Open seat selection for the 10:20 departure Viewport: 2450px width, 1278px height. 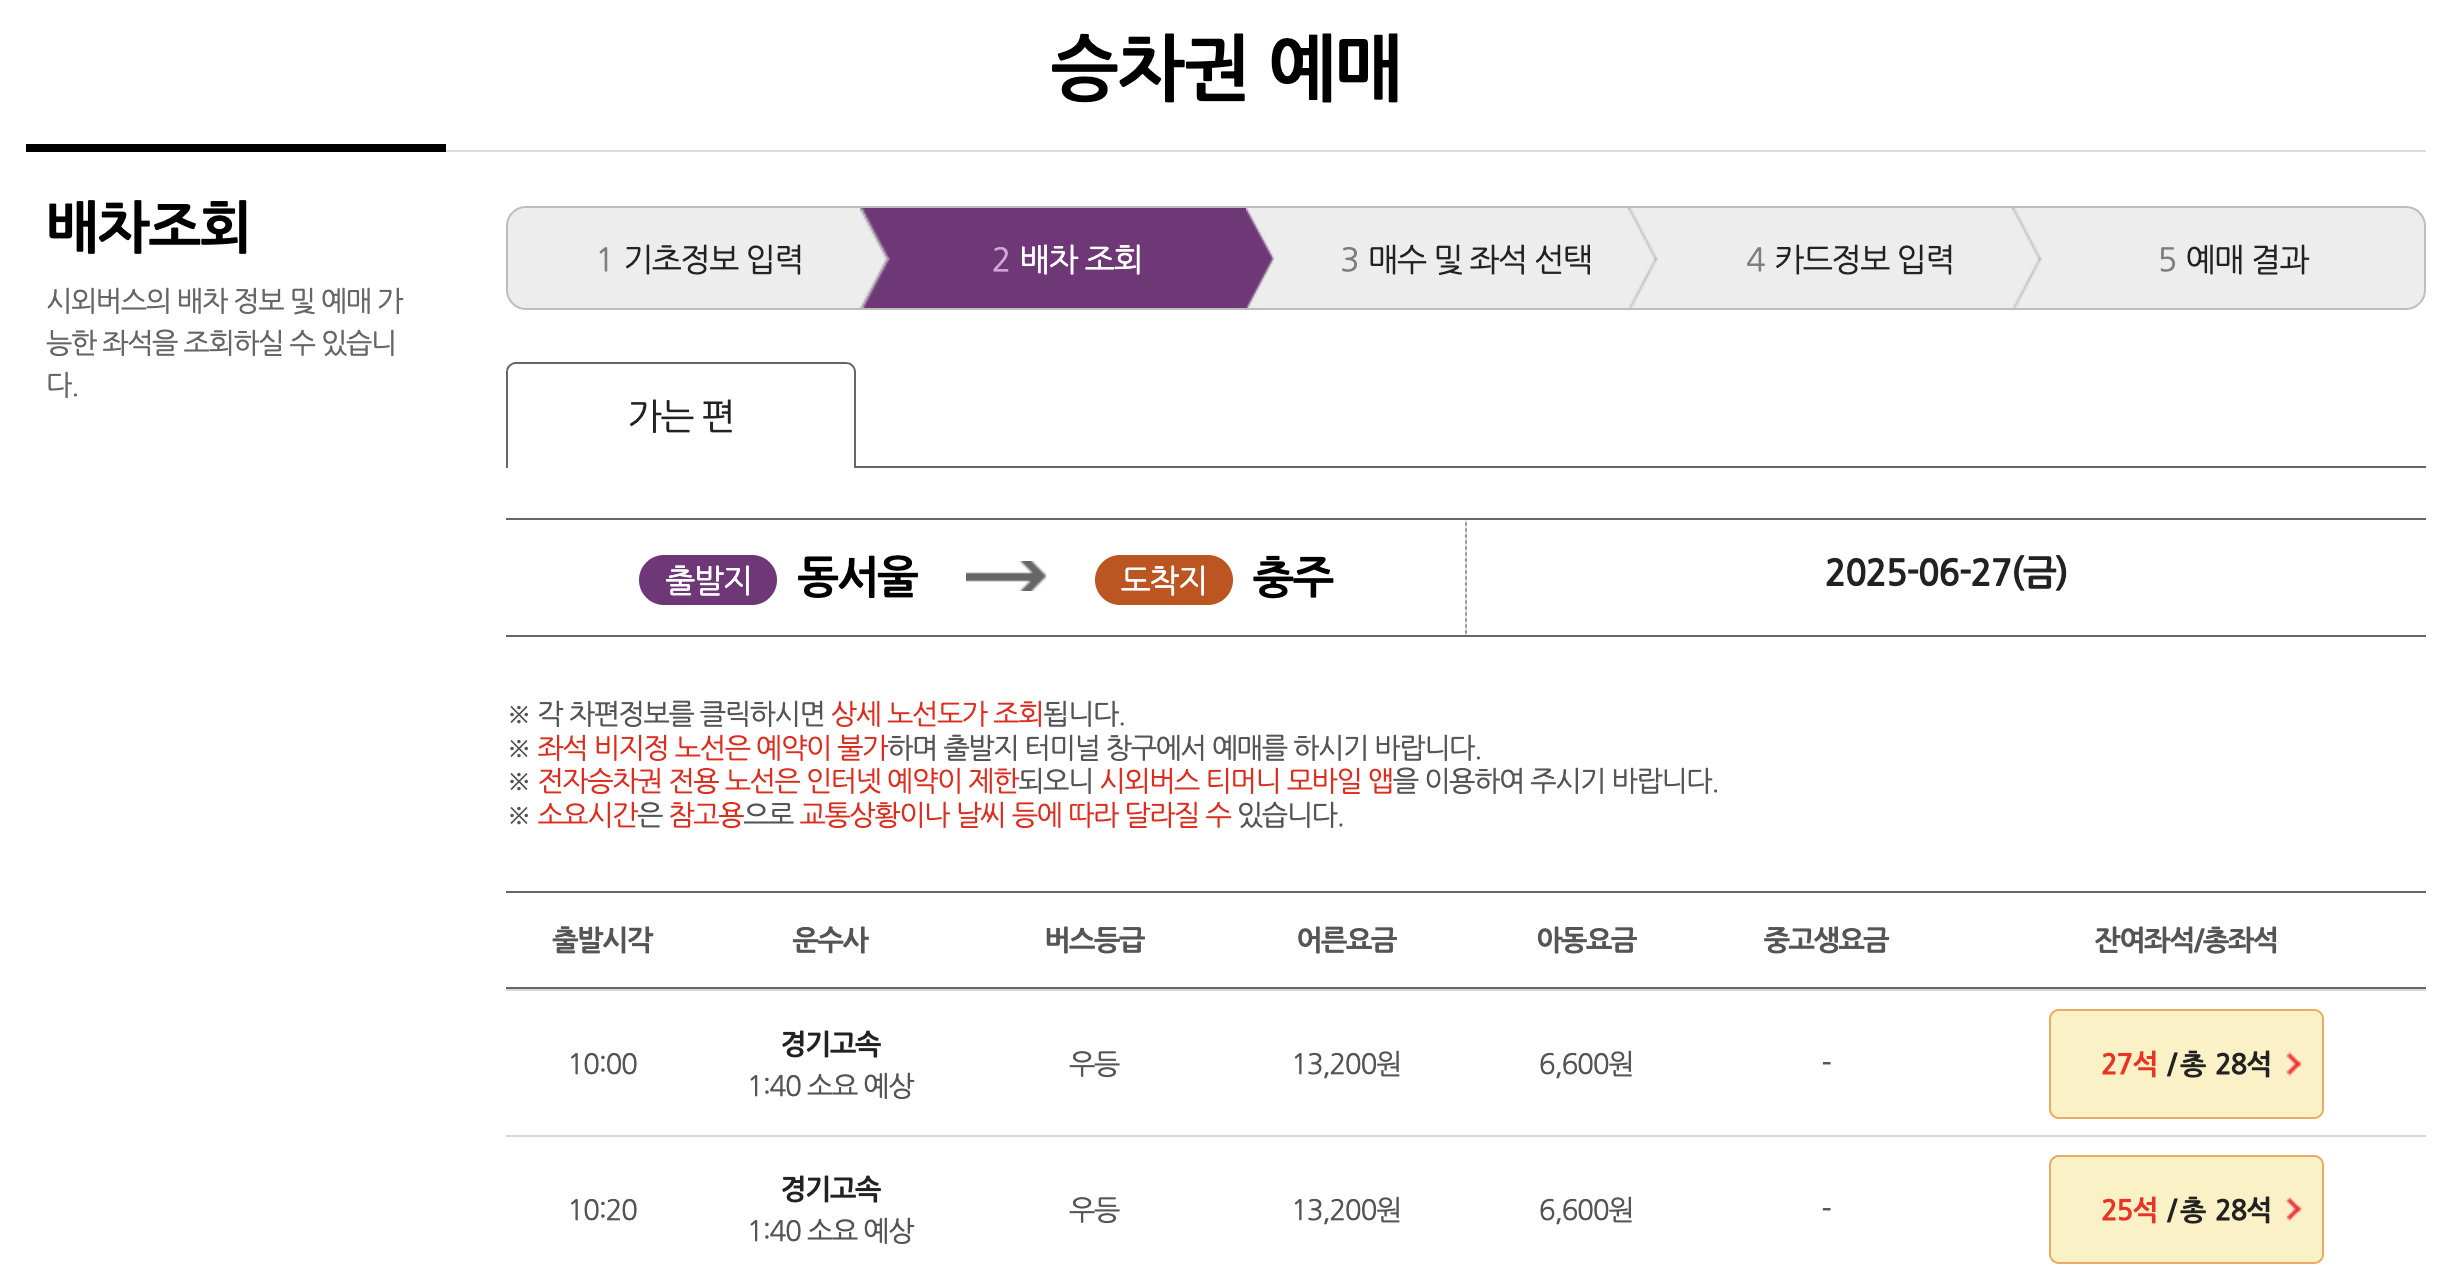(2186, 1209)
